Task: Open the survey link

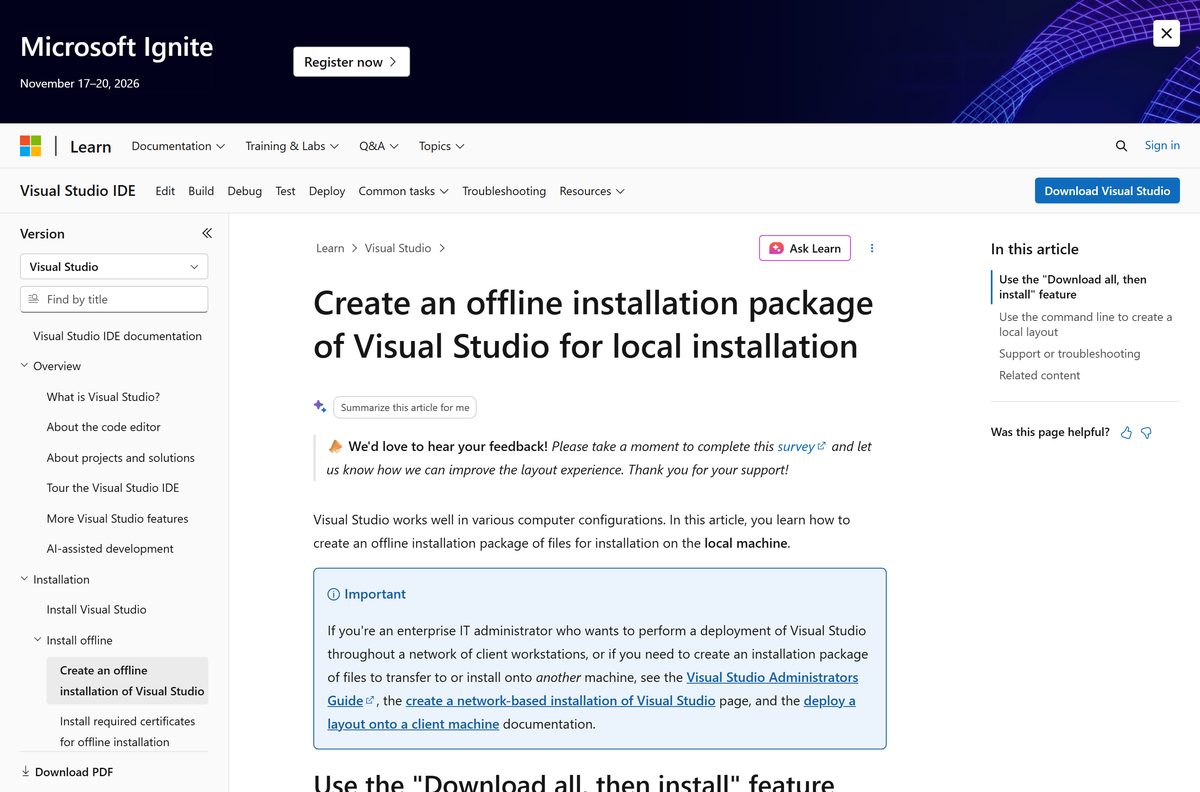Action: pyautogui.click(x=802, y=446)
